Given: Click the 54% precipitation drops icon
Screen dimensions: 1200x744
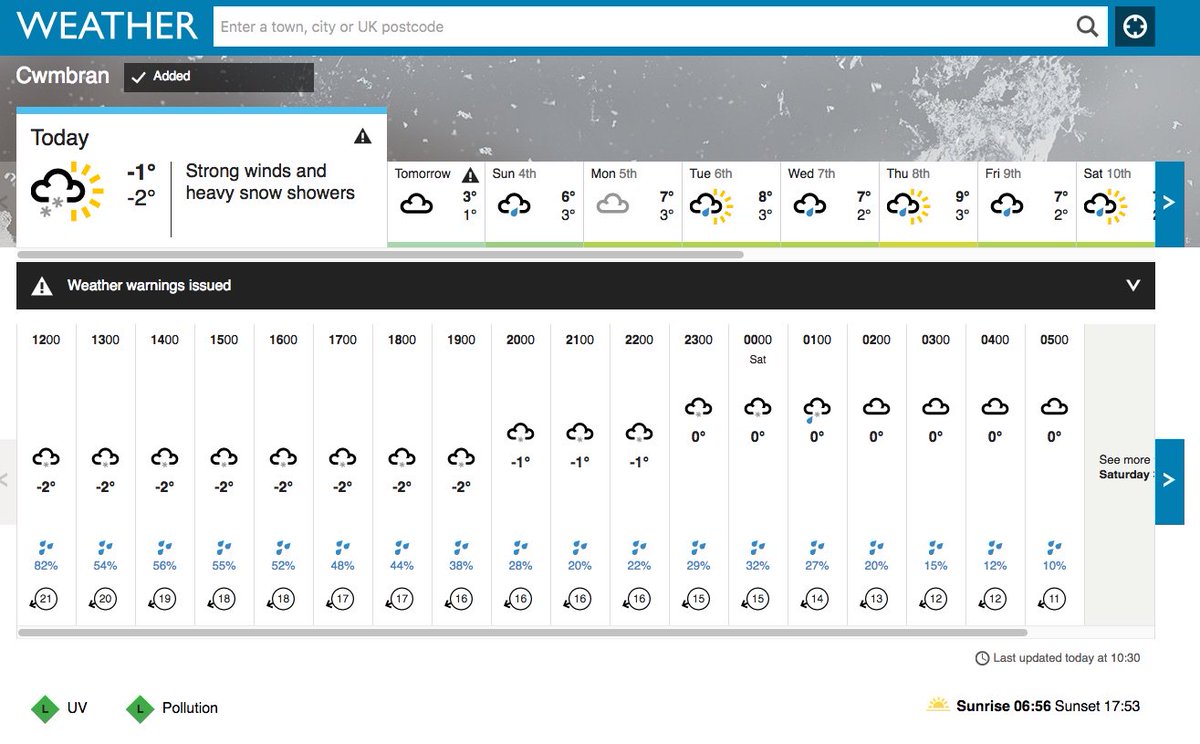Looking at the screenshot, I should click(105, 547).
